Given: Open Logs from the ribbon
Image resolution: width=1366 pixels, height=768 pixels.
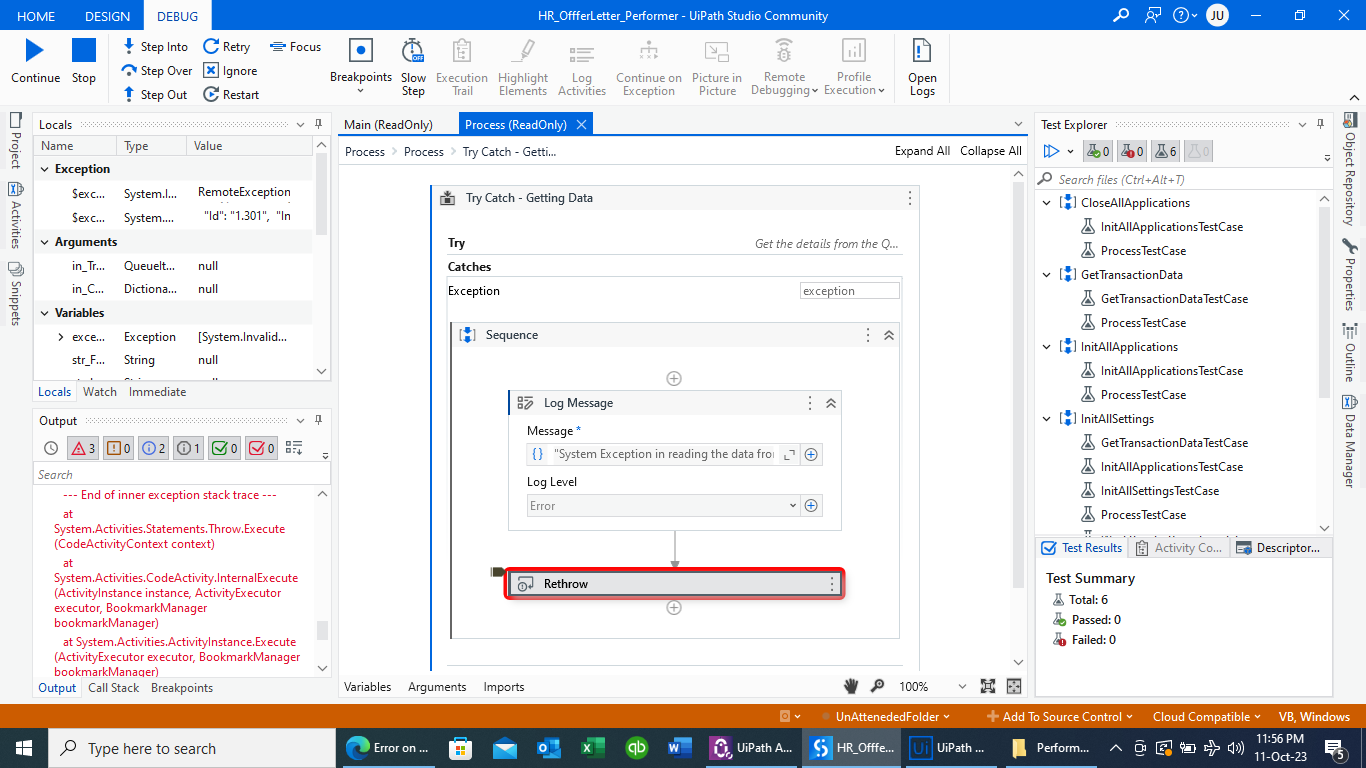Looking at the screenshot, I should tap(922, 66).
